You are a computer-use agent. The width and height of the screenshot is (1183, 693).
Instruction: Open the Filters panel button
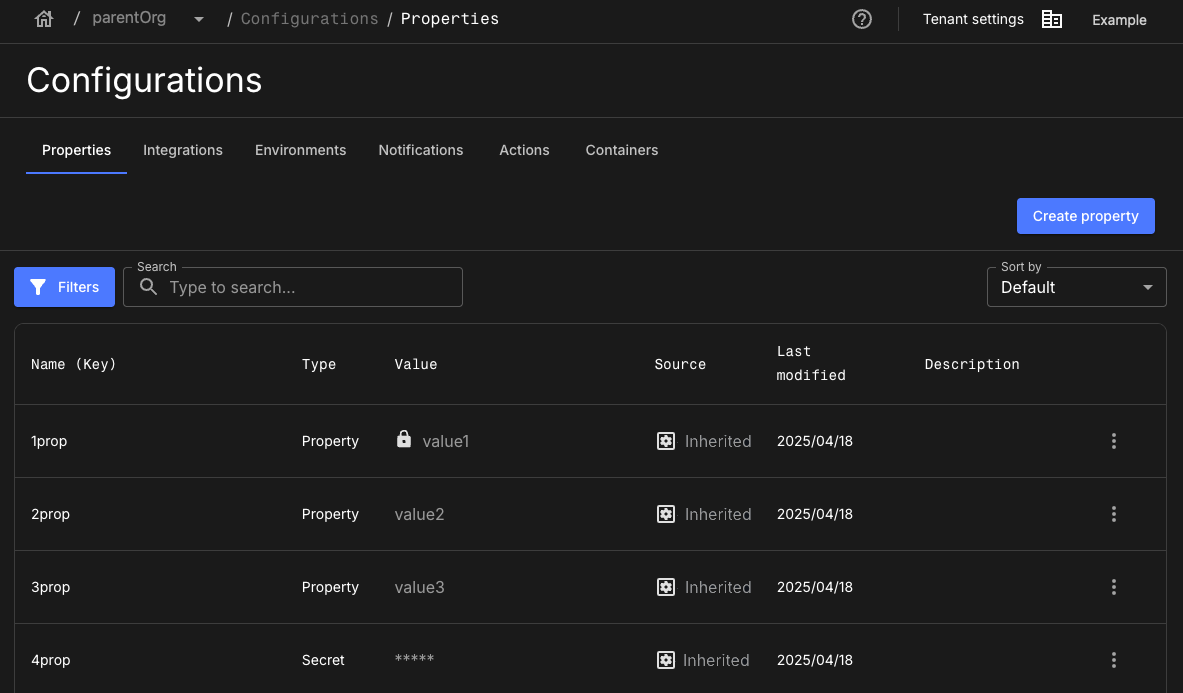[64, 287]
